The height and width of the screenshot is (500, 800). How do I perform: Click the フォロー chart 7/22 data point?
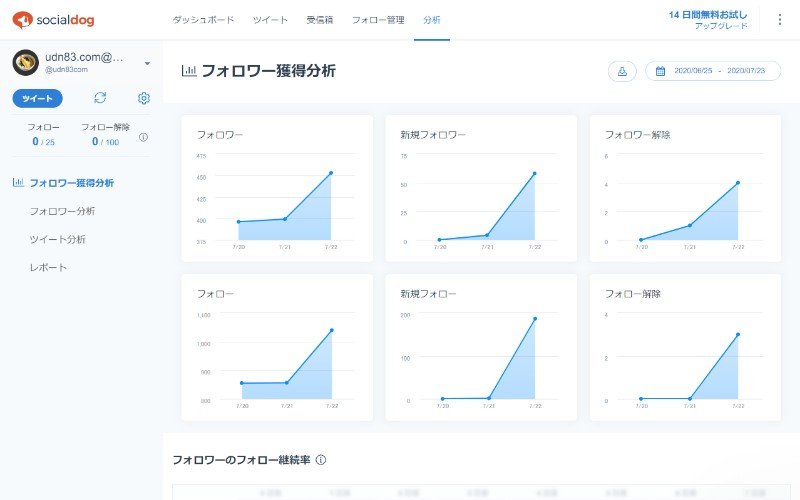tap(332, 330)
